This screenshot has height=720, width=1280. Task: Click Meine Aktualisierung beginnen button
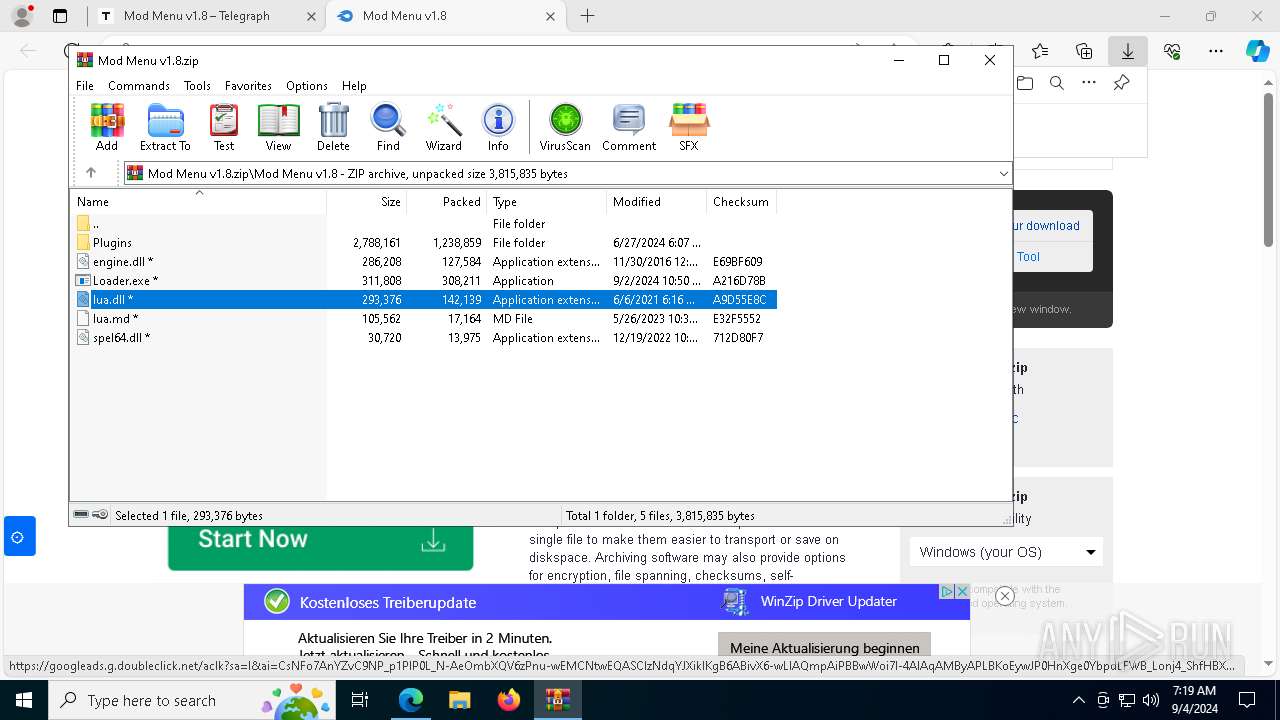(825, 648)
